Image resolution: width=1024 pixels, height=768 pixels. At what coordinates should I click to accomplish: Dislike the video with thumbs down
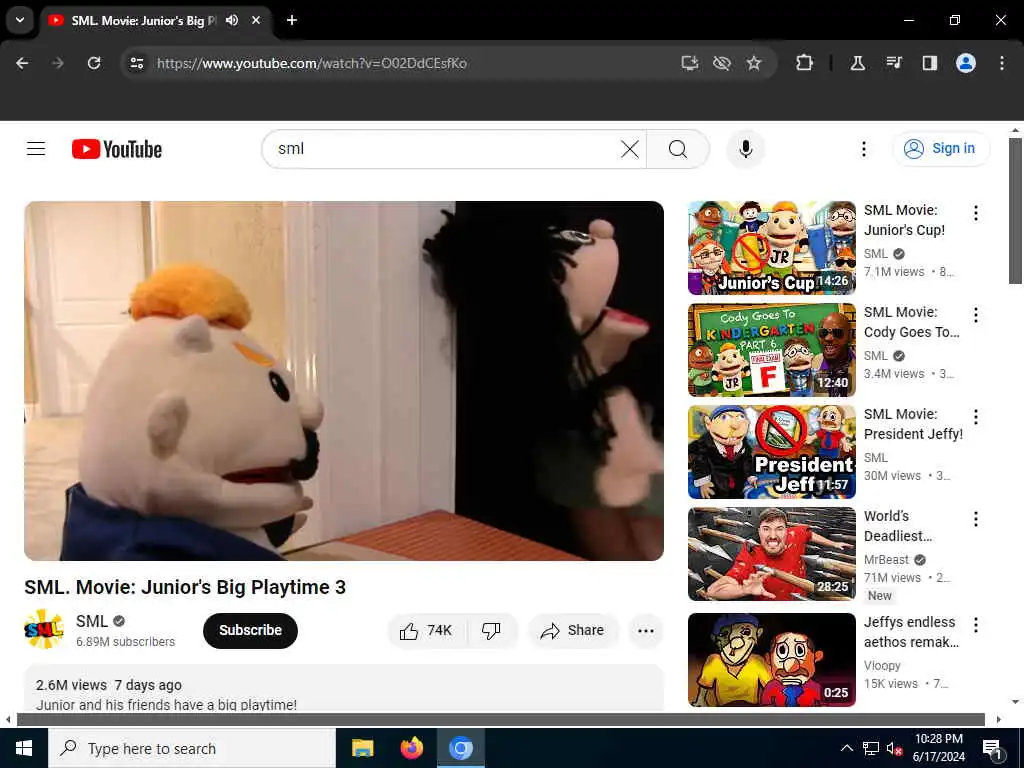pos(491,630)
